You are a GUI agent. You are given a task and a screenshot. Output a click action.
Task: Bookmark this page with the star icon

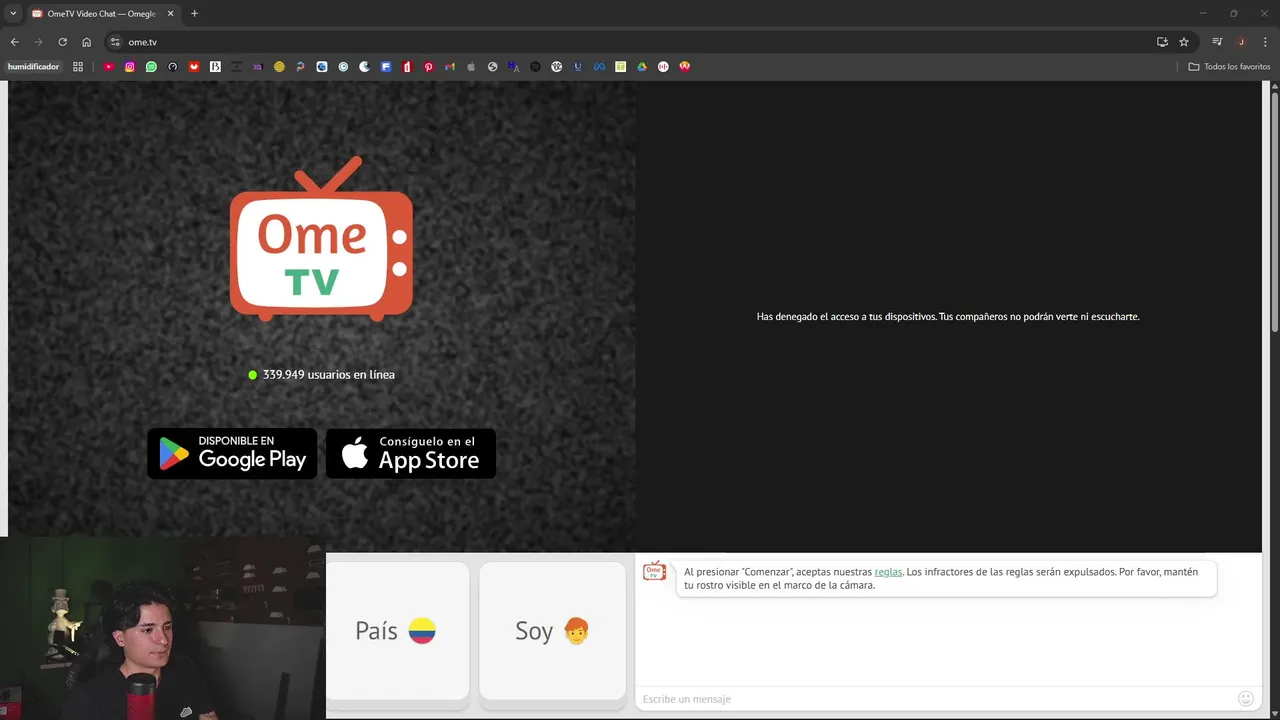pyautogui.click(x=1184, y=42)
